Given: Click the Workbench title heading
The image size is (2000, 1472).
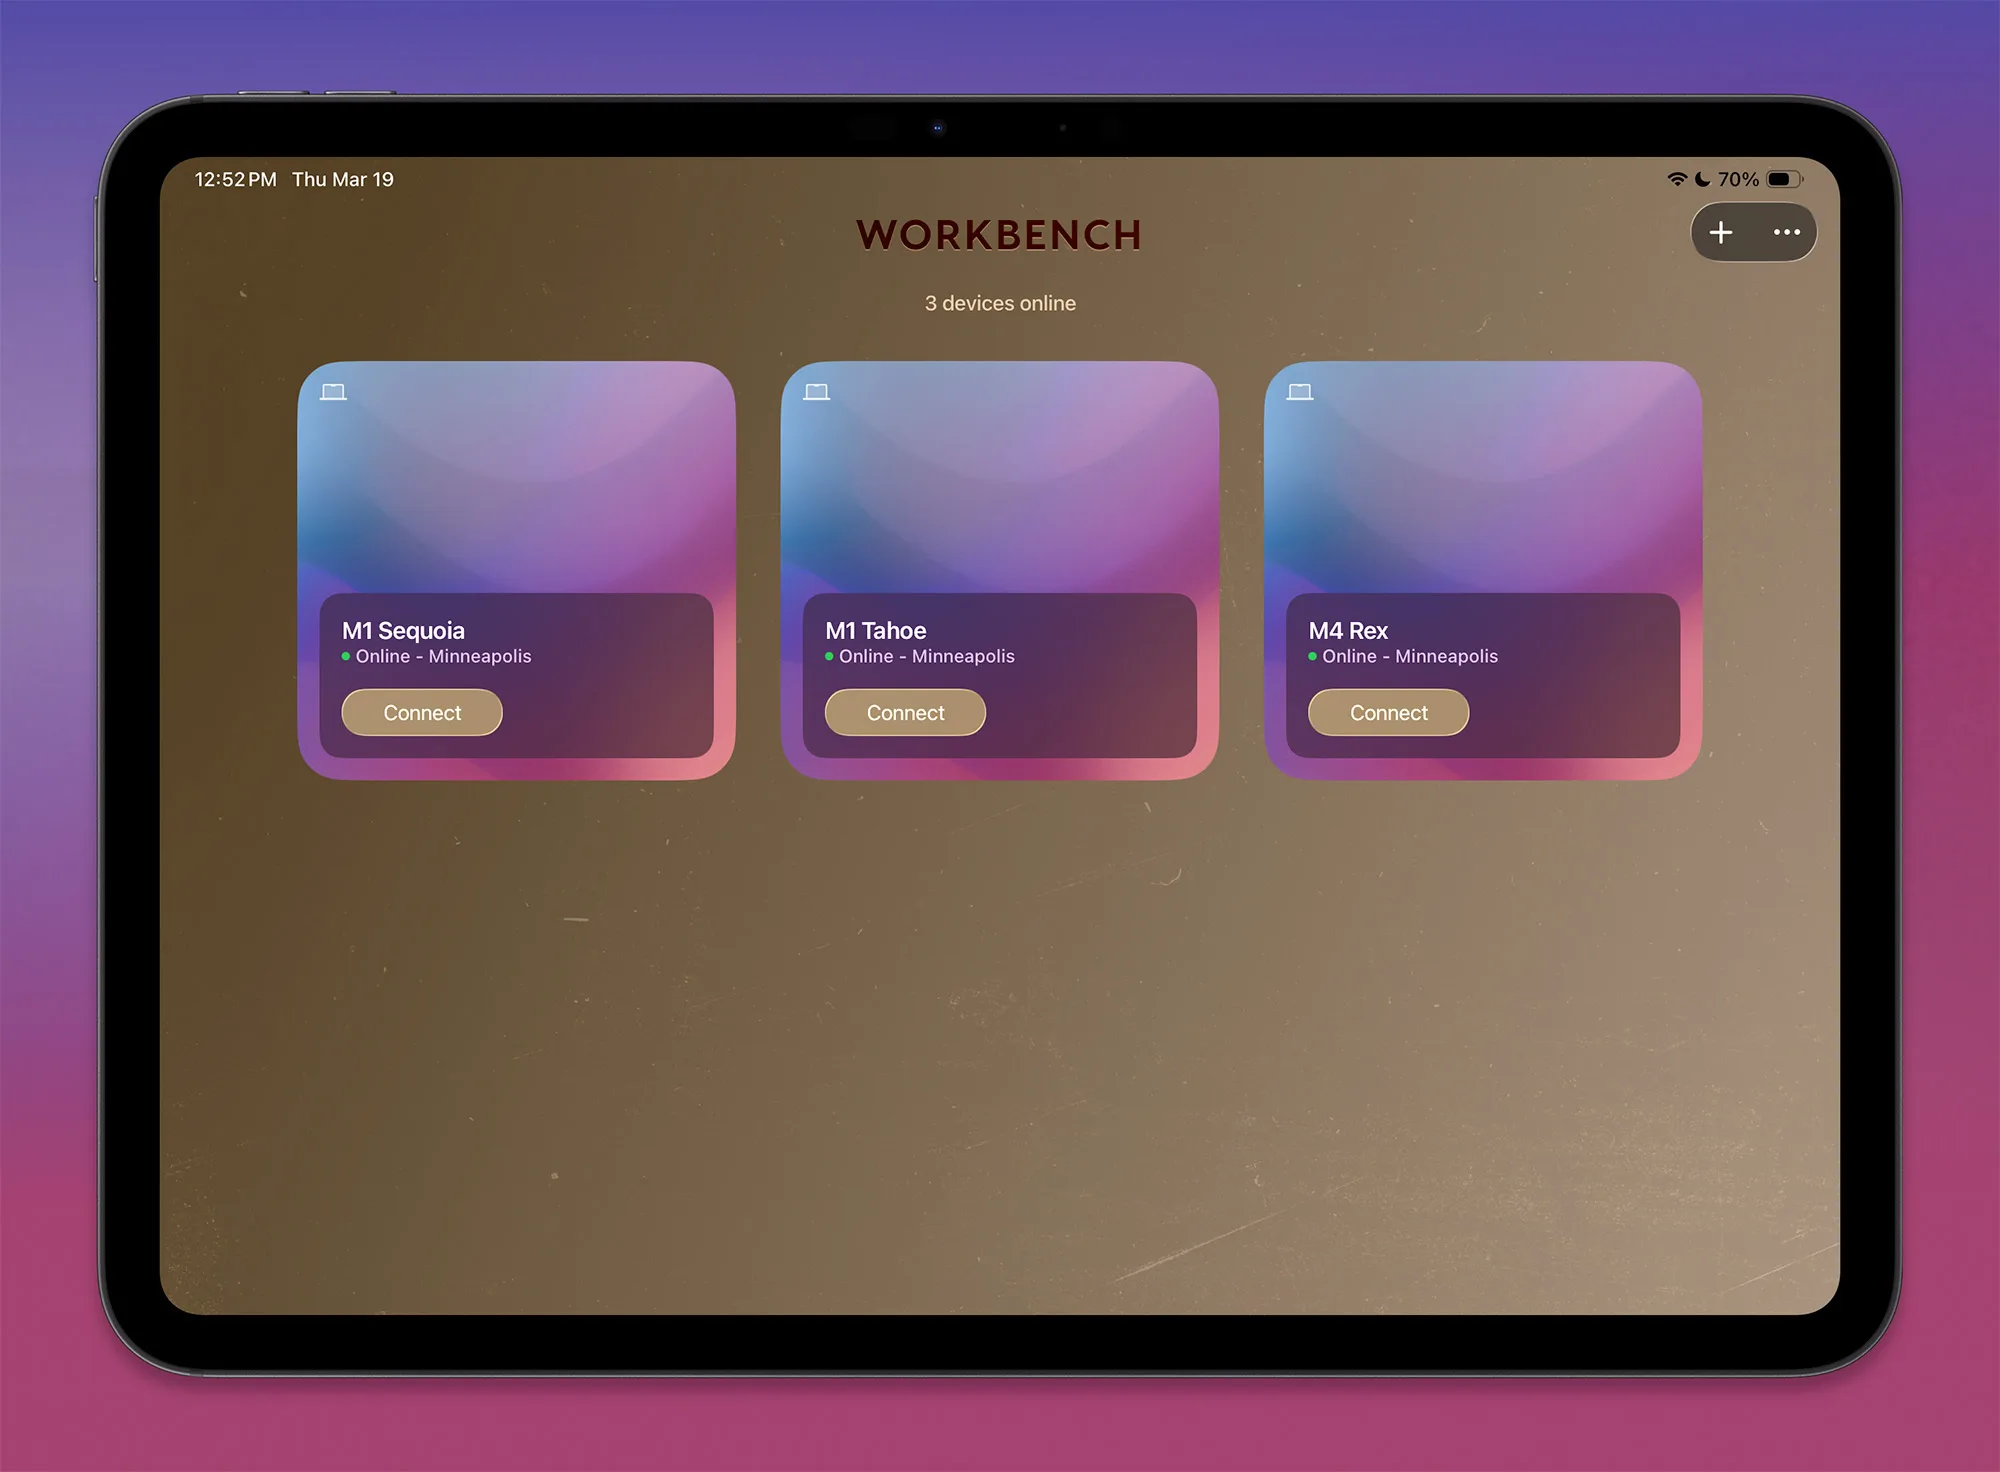Looking at the screenshot, I should (x=999, y=235).
